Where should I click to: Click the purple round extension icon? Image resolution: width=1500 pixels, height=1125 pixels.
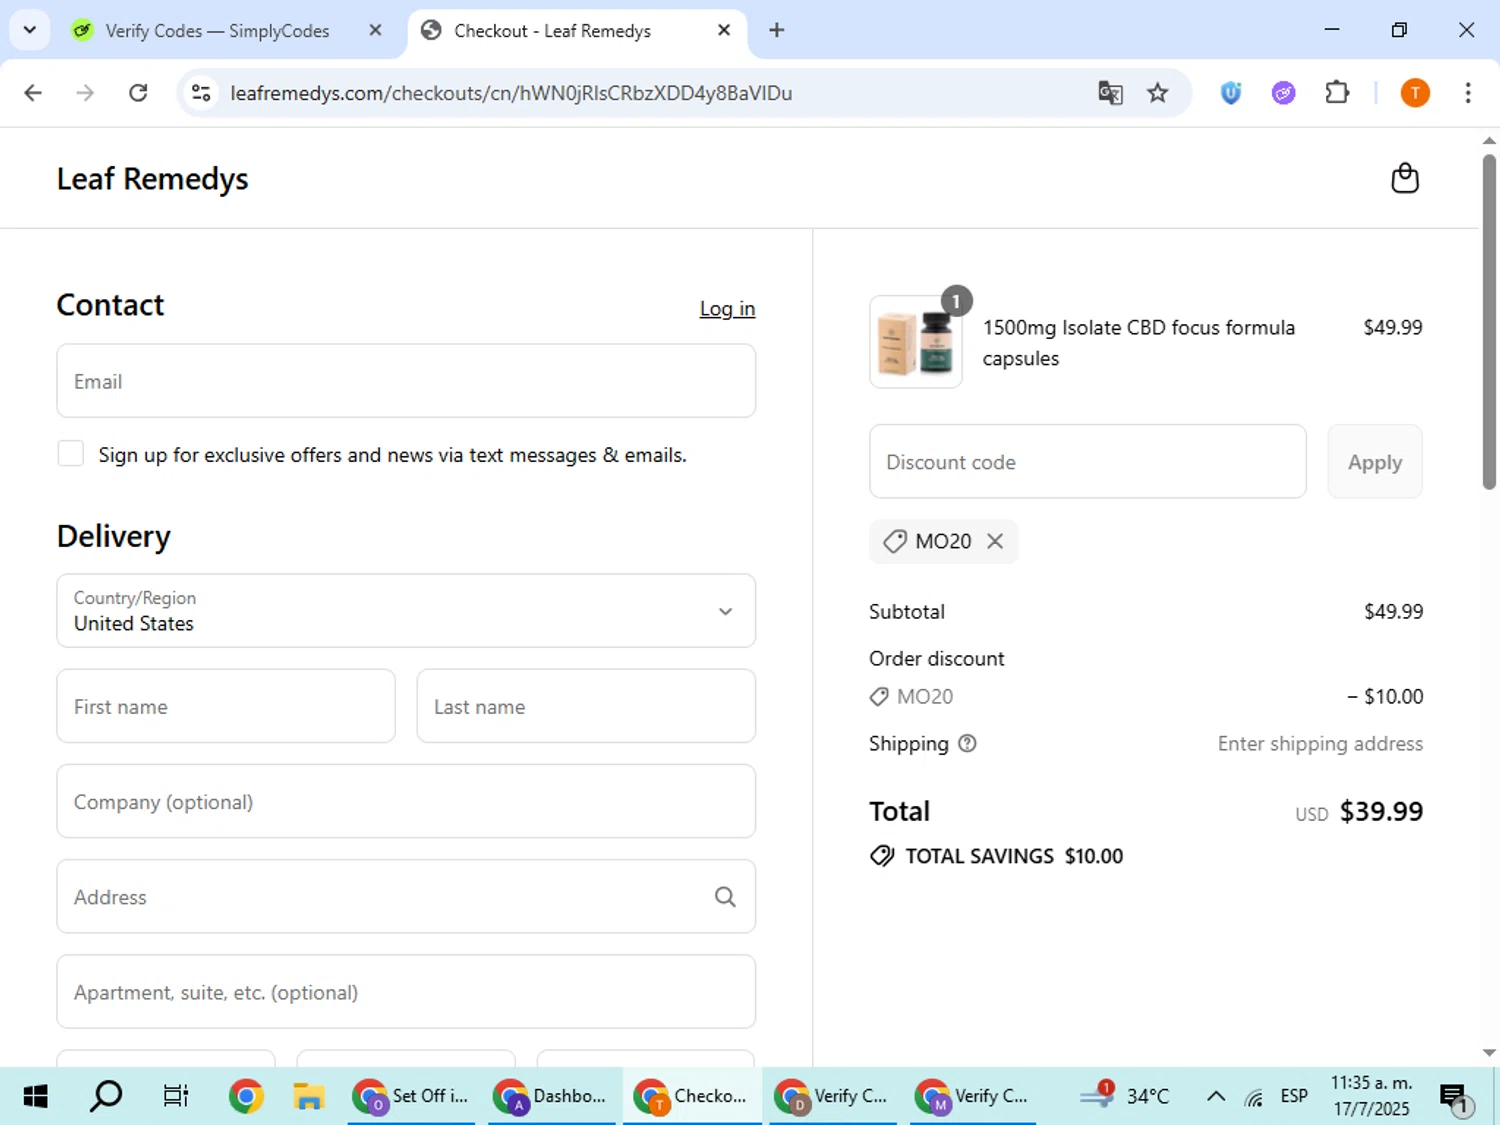click(x=1283, y=93)
